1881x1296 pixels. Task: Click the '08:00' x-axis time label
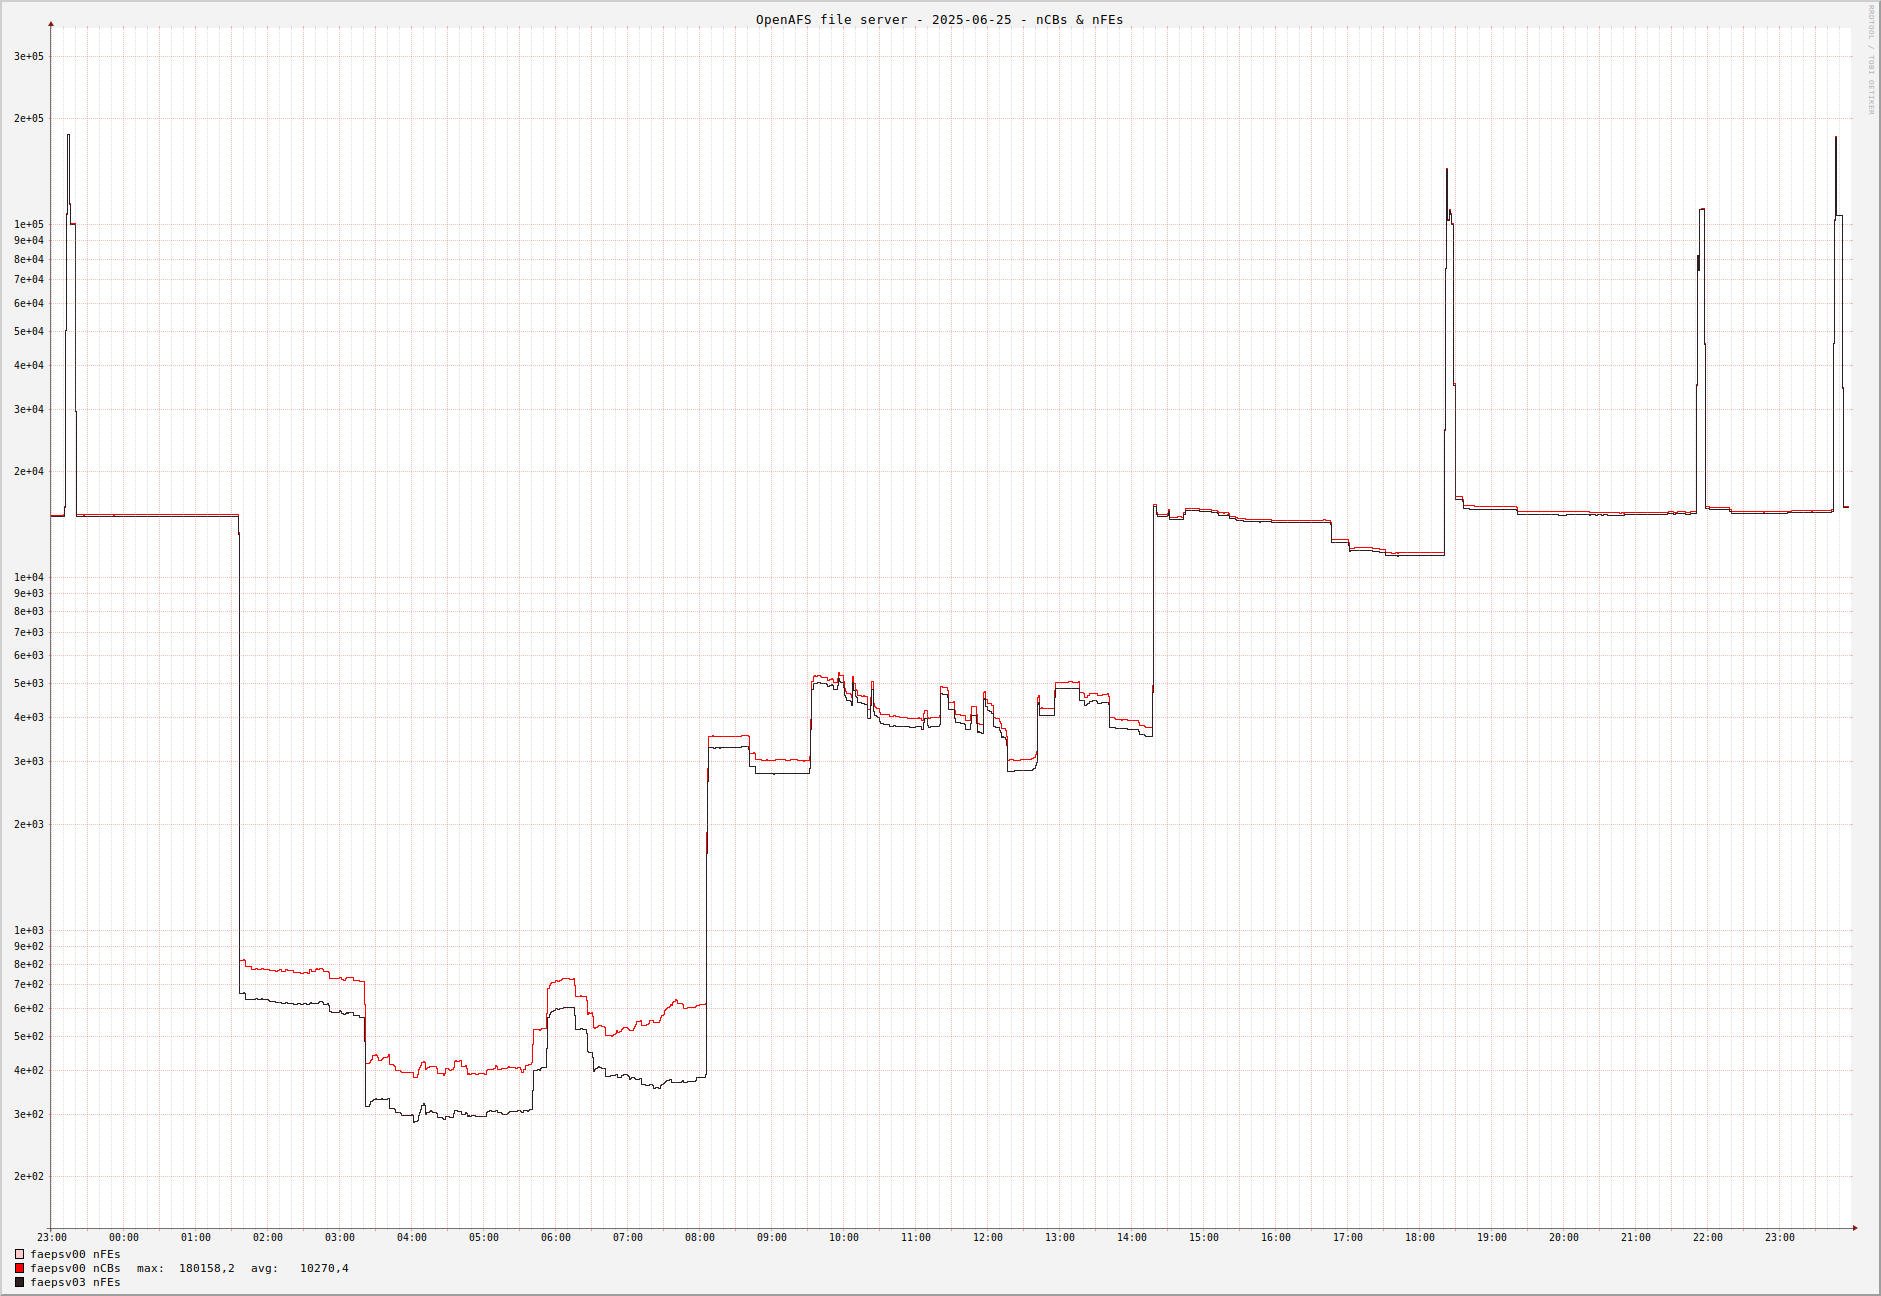click(x=700, y=1237)
